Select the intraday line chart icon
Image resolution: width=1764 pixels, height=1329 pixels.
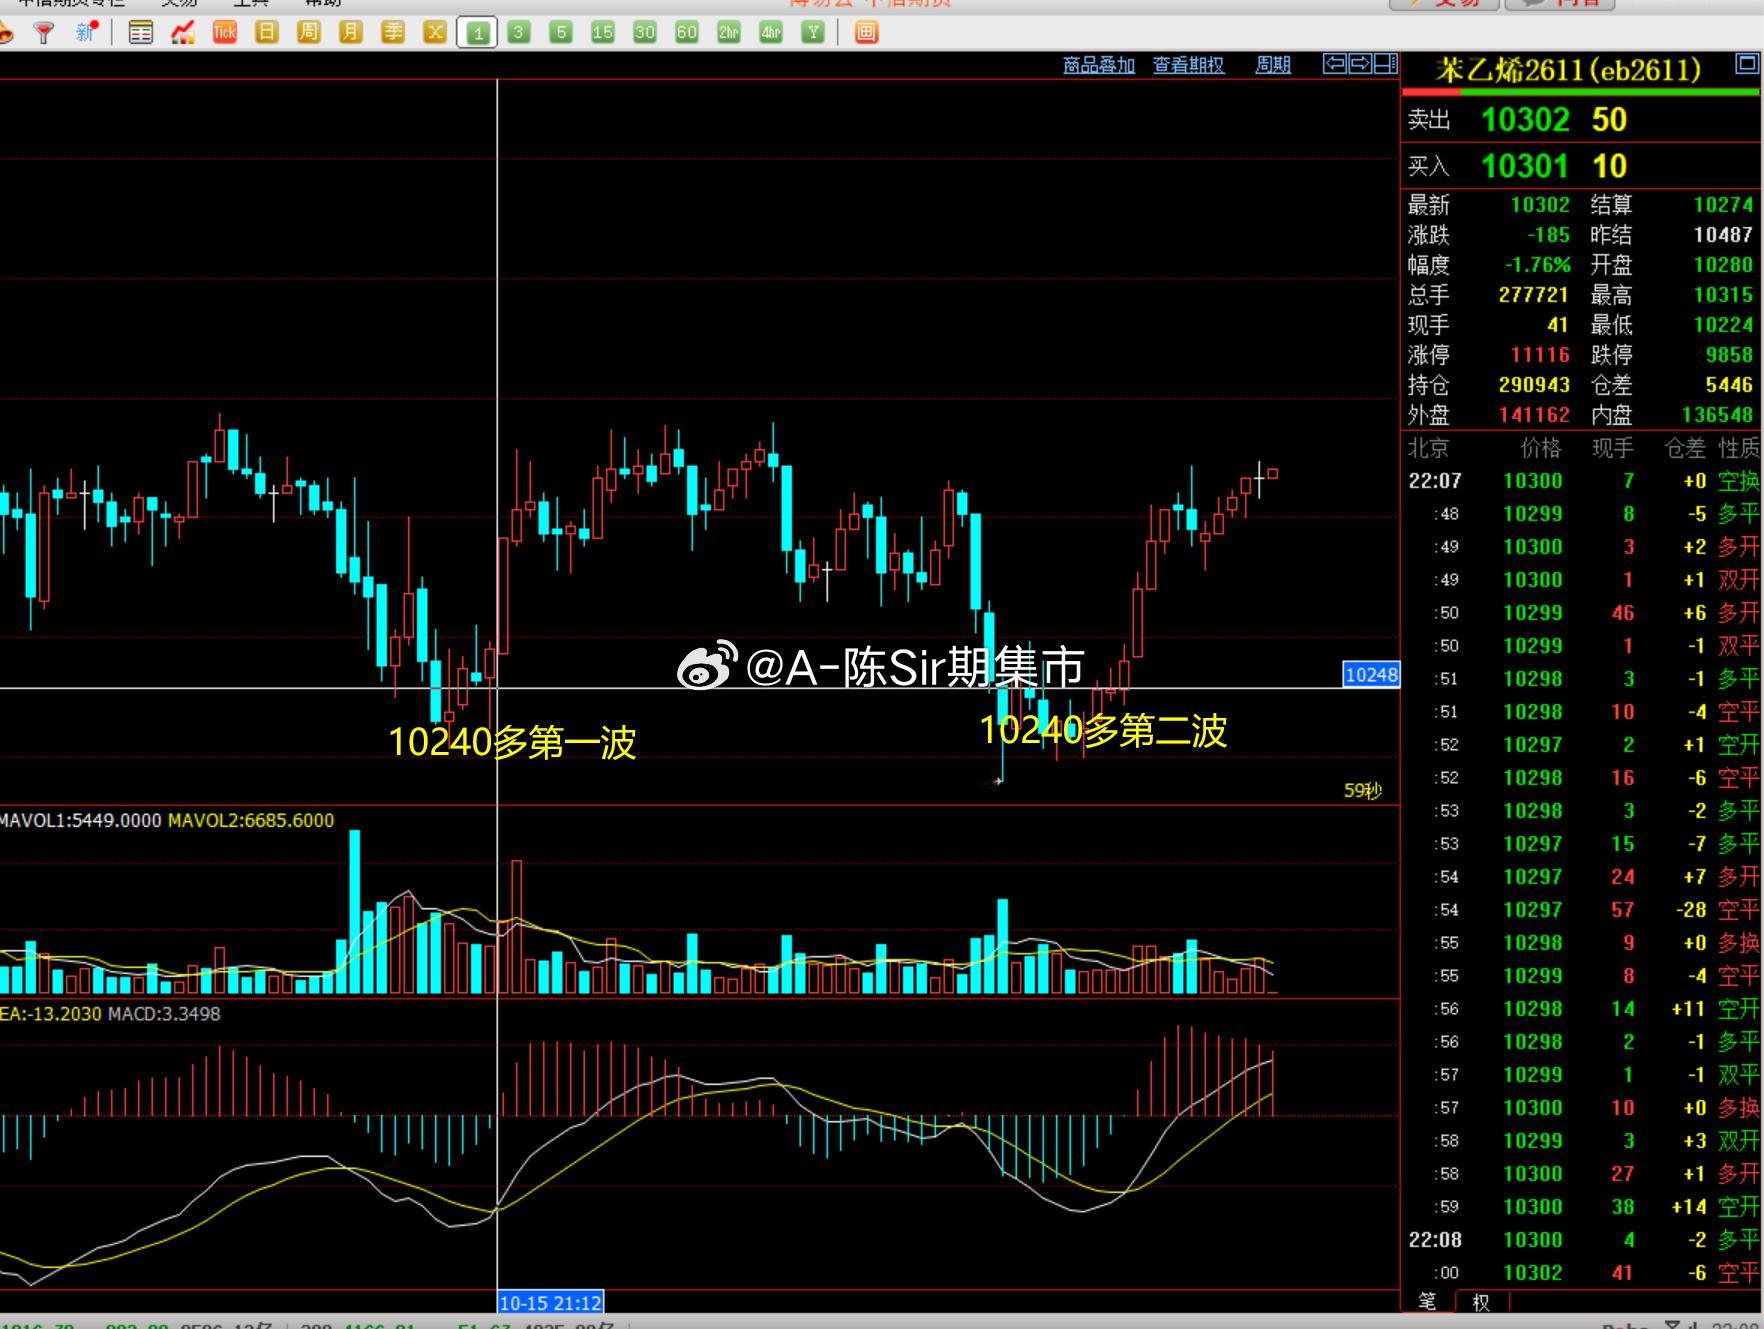183,33
